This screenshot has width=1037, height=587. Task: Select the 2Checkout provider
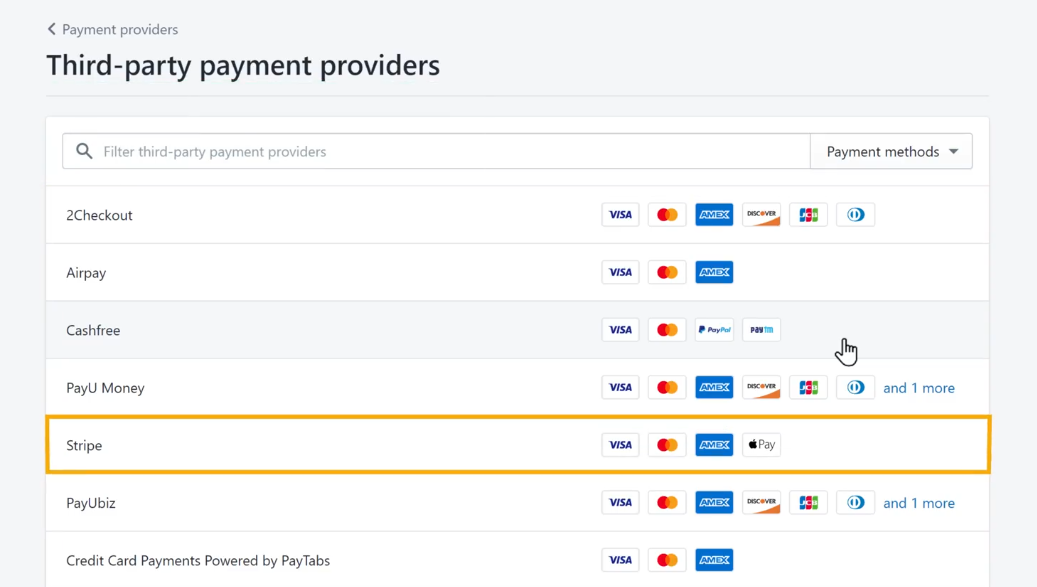[517, 215]
